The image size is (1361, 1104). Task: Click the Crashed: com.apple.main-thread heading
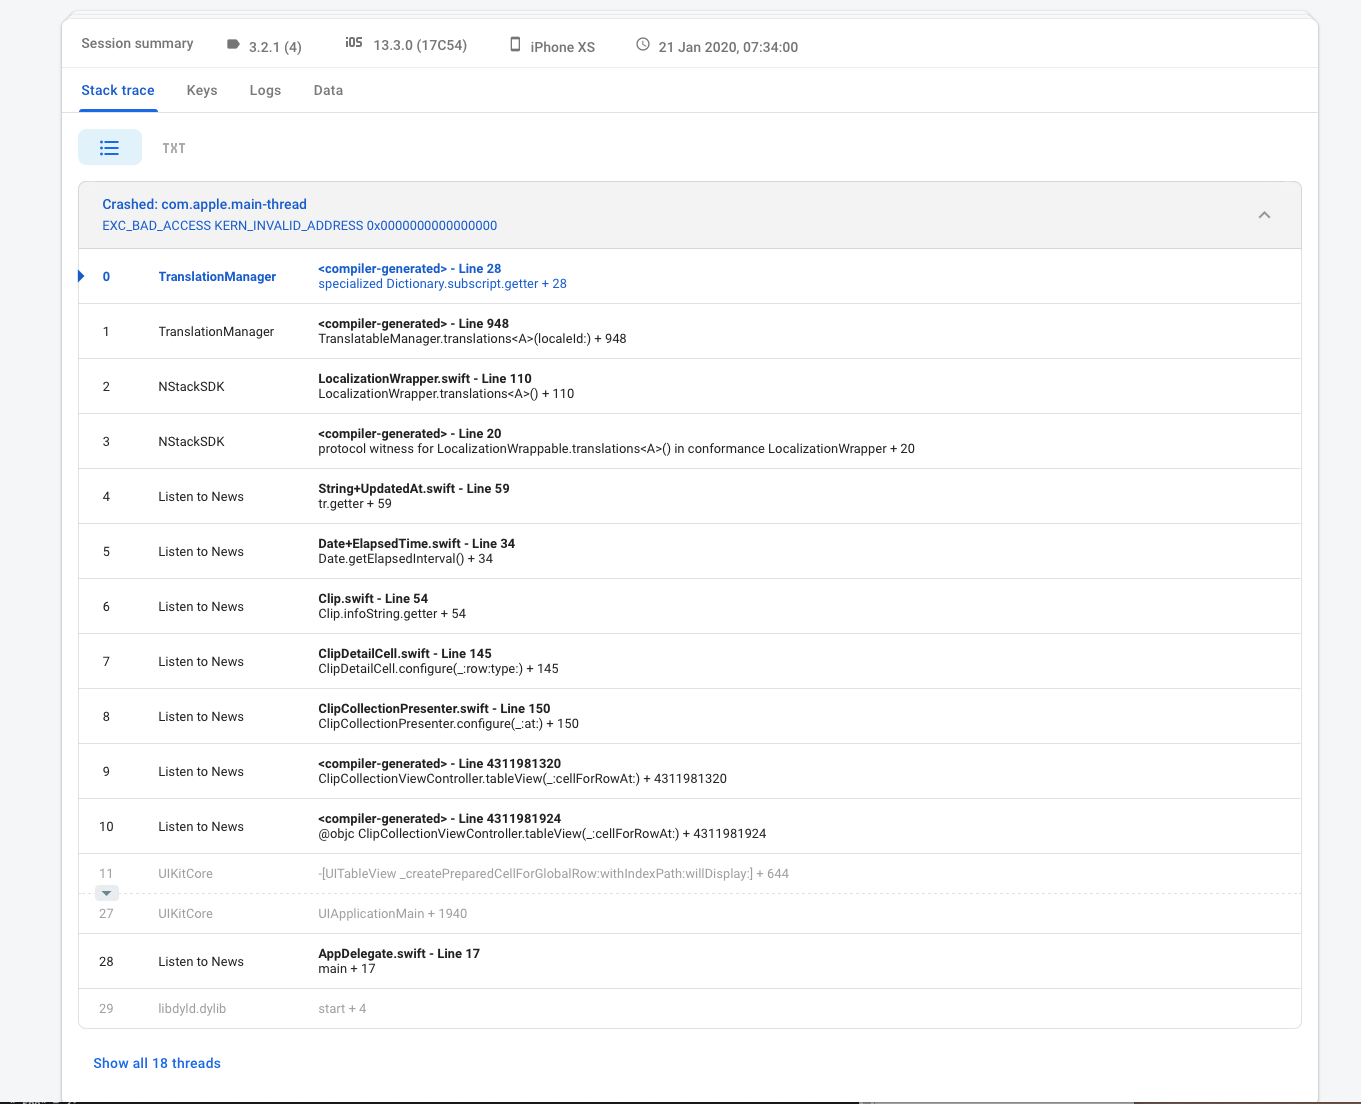click(205, 204)
